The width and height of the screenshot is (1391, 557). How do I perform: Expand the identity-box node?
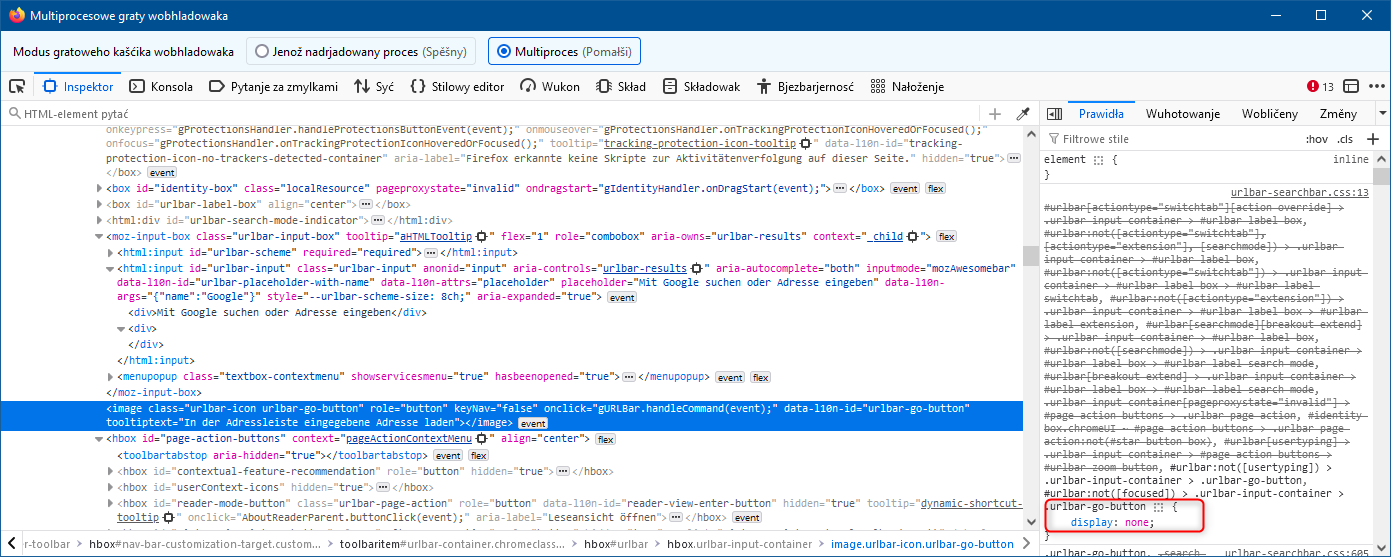coord(99,189)
